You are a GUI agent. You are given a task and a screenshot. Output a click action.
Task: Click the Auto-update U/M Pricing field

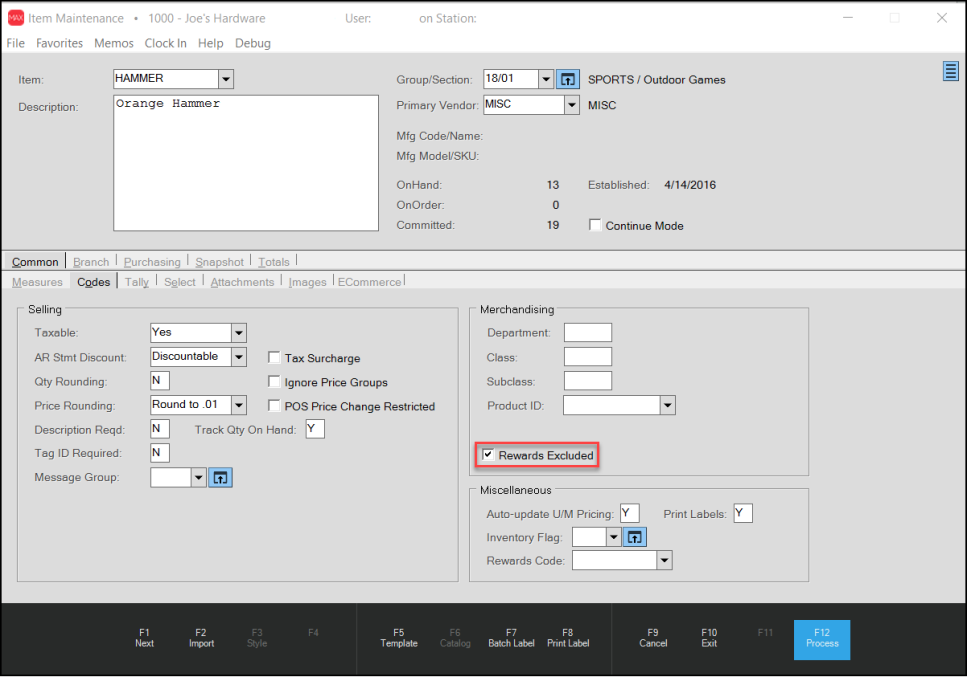pos(630,514)
